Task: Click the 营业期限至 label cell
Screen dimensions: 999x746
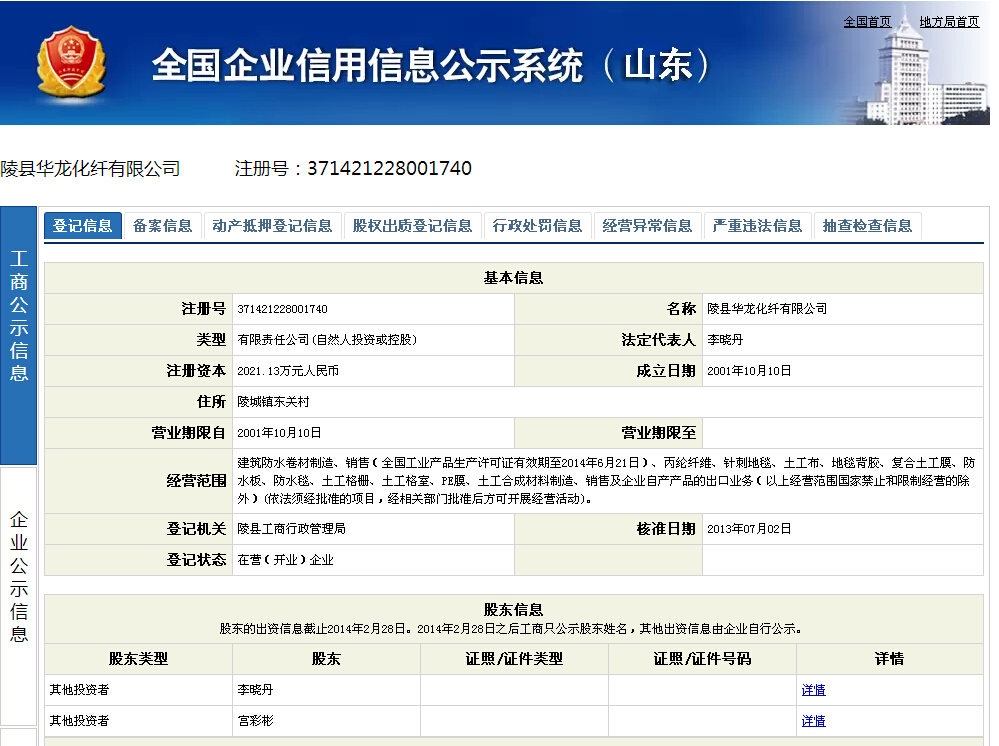Action: point(608,433)
